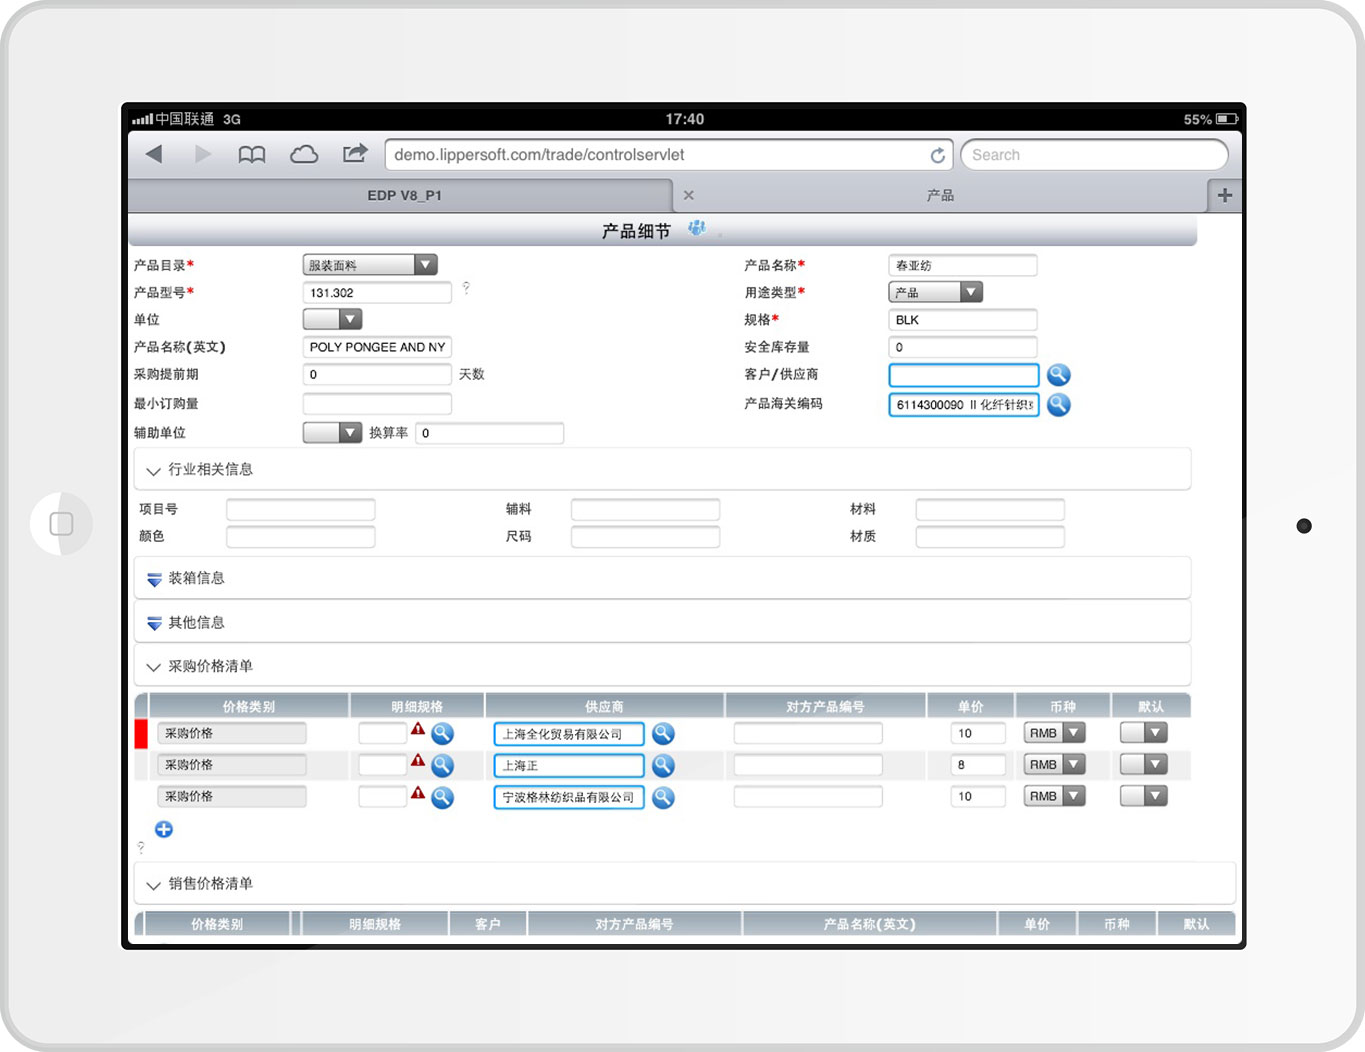Image resolution: width=1365 pixels, height=1052 pixels.
Task: Tap the iCloud tabs cloud icon
Action: coord(304,154)
